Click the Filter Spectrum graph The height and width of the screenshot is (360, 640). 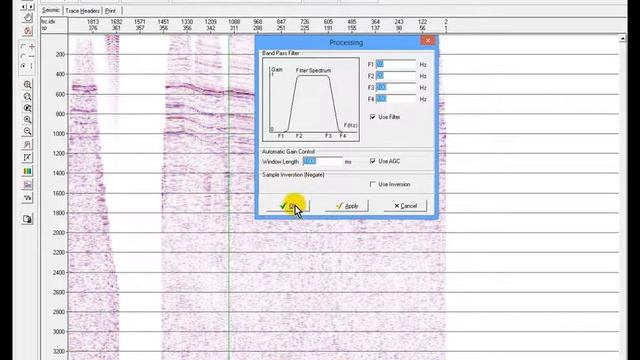coord(311,100)
